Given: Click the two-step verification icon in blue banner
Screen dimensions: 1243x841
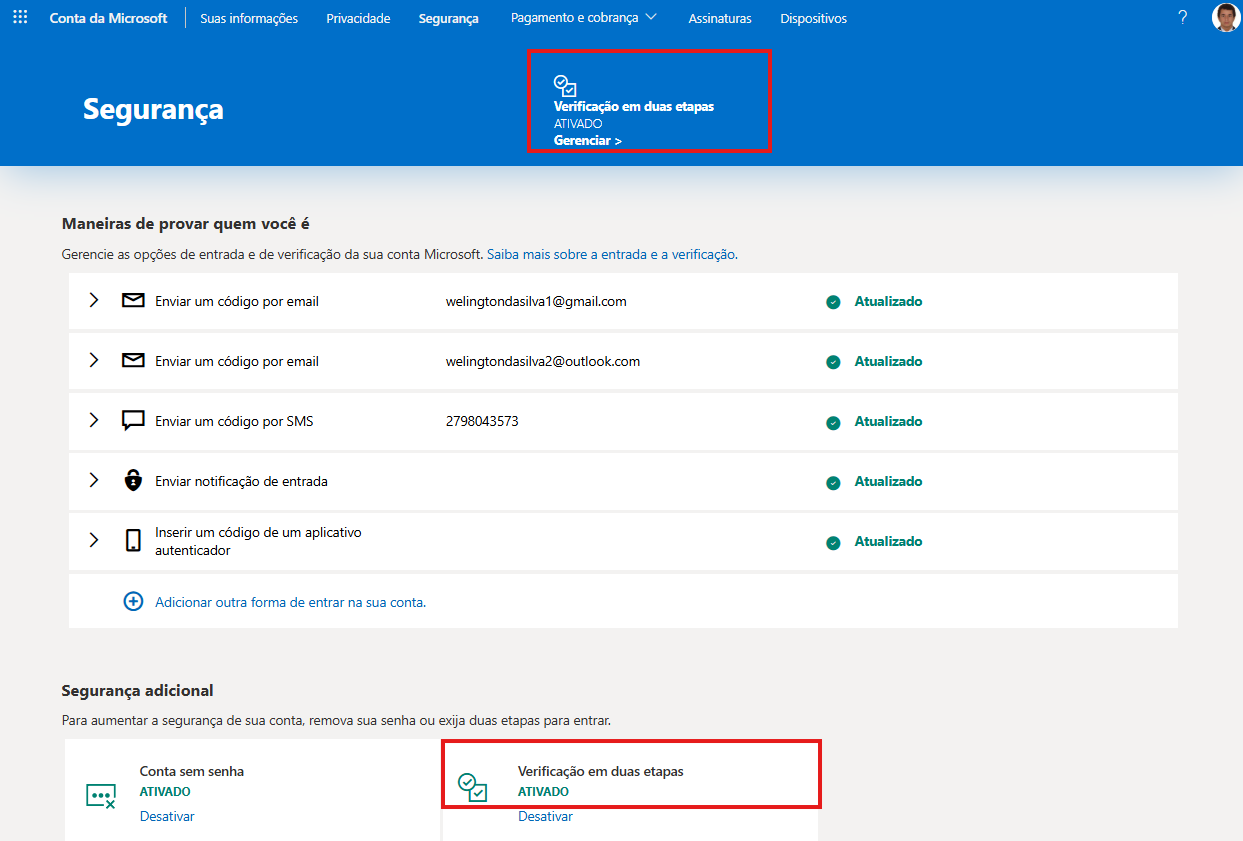Looking at the screenshot, I should [565, 86].
